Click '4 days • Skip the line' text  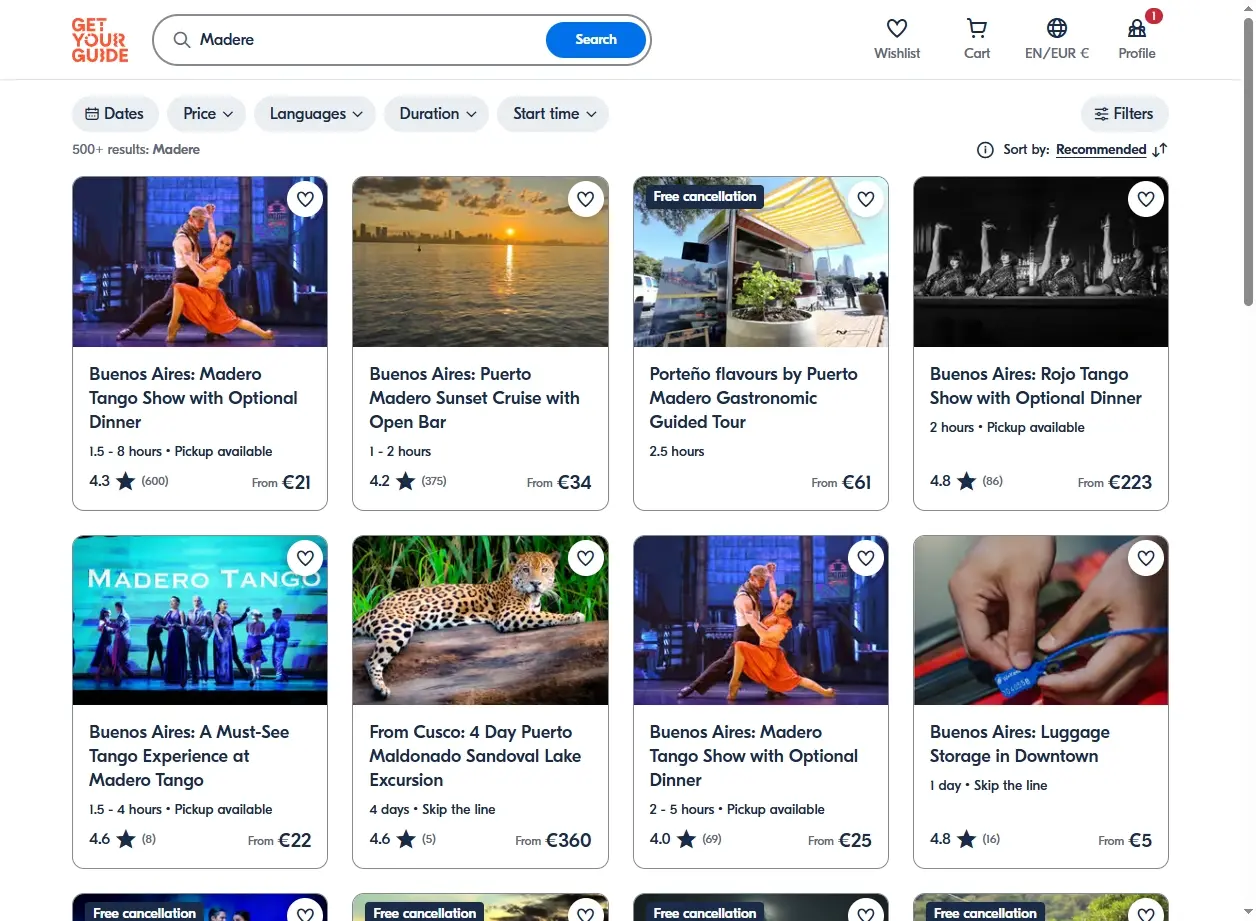tap(432, 809)
